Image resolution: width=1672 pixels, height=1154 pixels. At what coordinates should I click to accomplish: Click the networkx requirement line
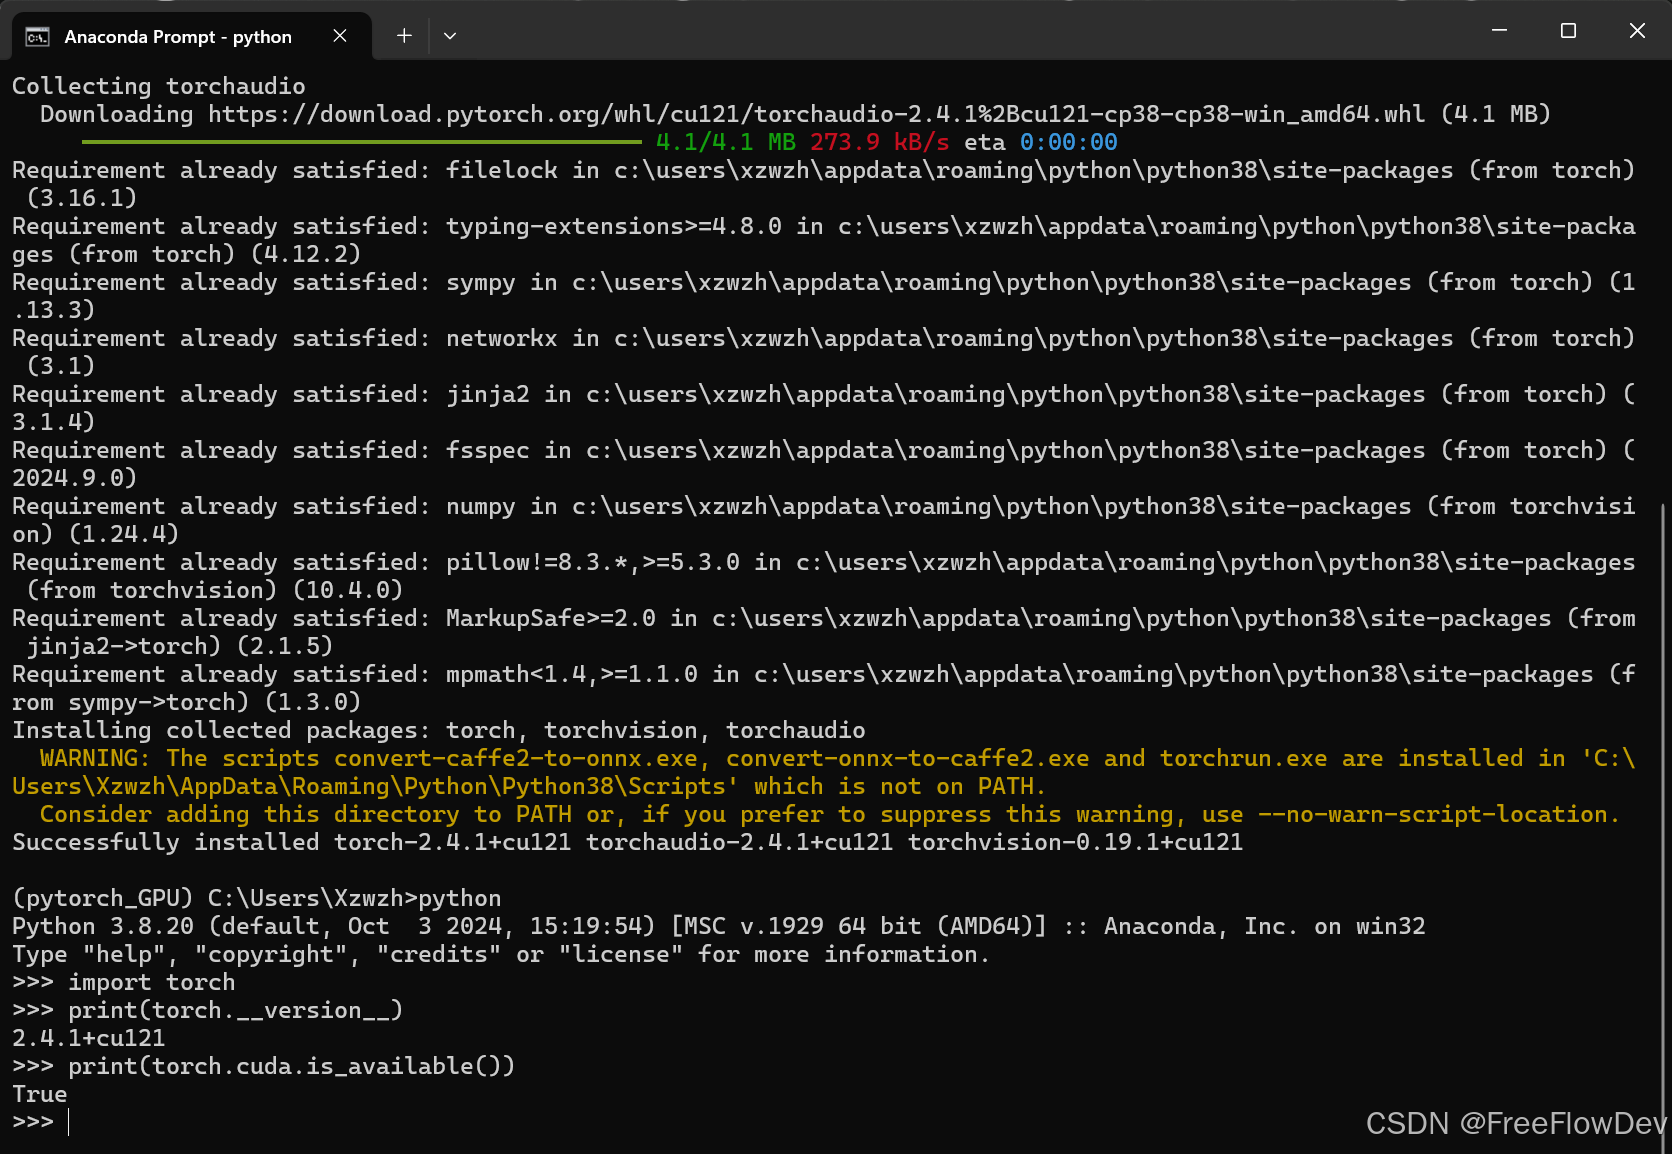click(x=824, y=352)
